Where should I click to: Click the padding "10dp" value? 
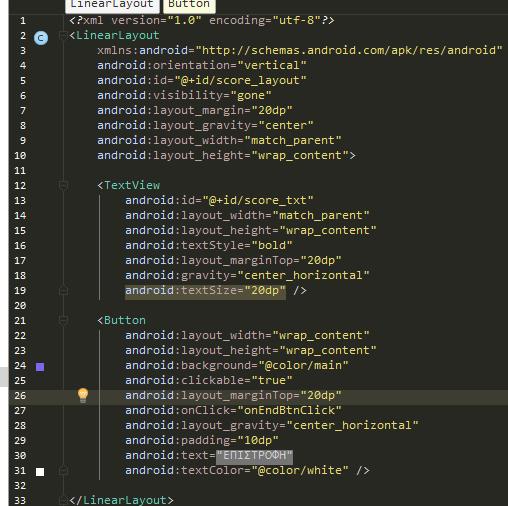[x=258, y=440]
